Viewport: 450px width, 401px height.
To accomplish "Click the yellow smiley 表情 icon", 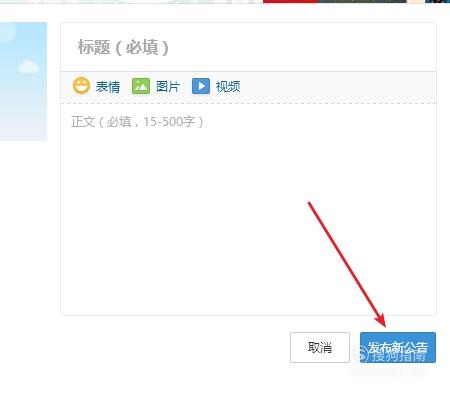I will 81,86.
